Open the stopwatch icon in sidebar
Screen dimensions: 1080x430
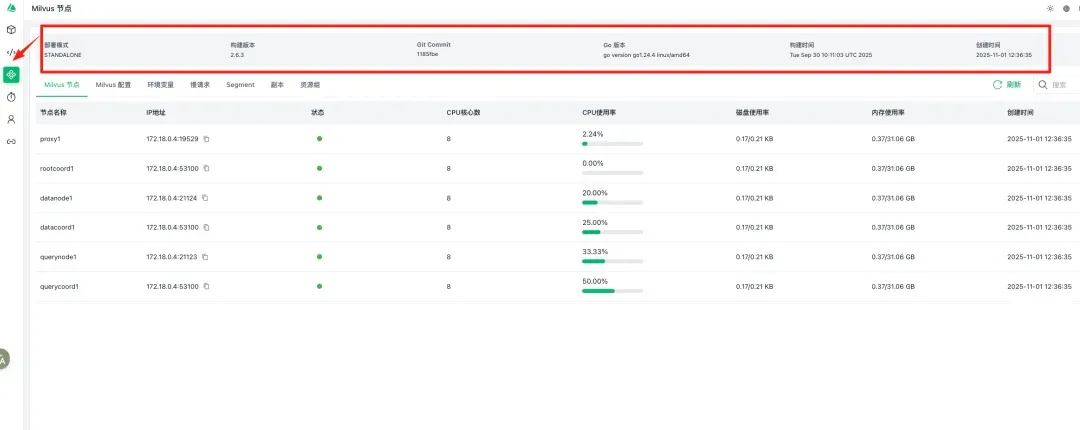coord(11,97)
